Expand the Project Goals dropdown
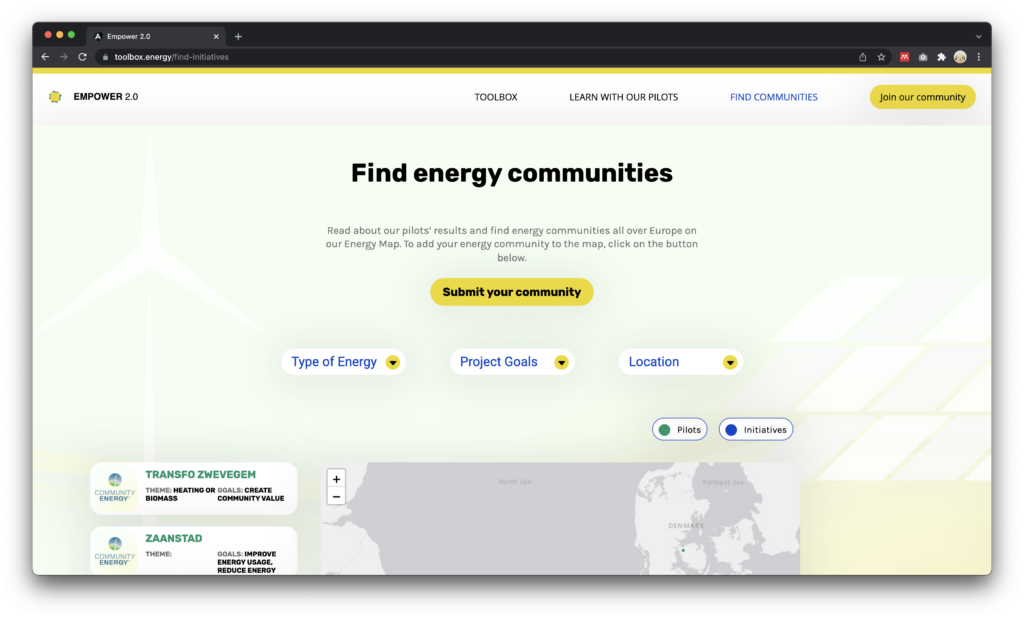This screenshot has height=618, width=1024. (511, 361)
